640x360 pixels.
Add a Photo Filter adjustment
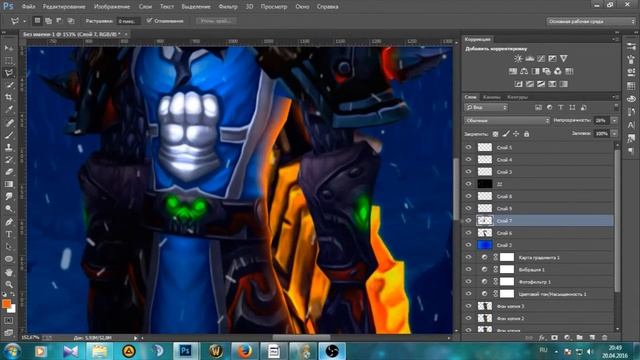[547, 71]
